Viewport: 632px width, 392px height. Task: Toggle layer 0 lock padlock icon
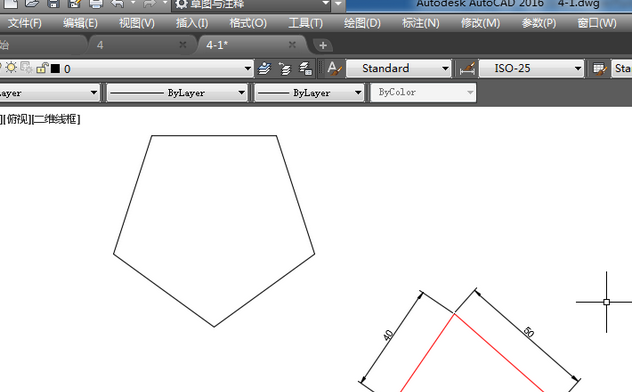[42, 68]
